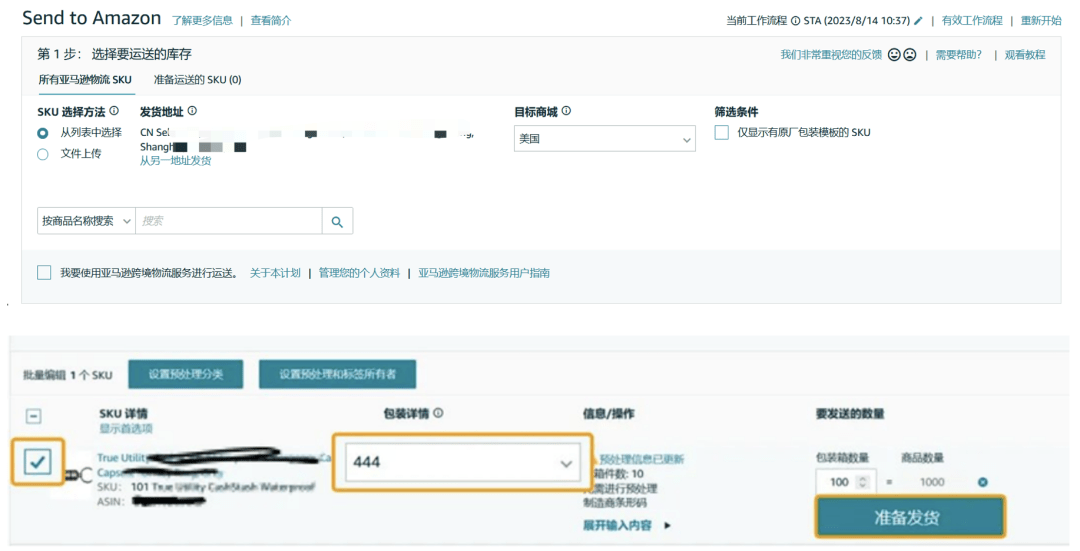Click the search magnifier icon button
Image resolution: width=1080 pixels, height=551 pixels.
coord(337,221)
